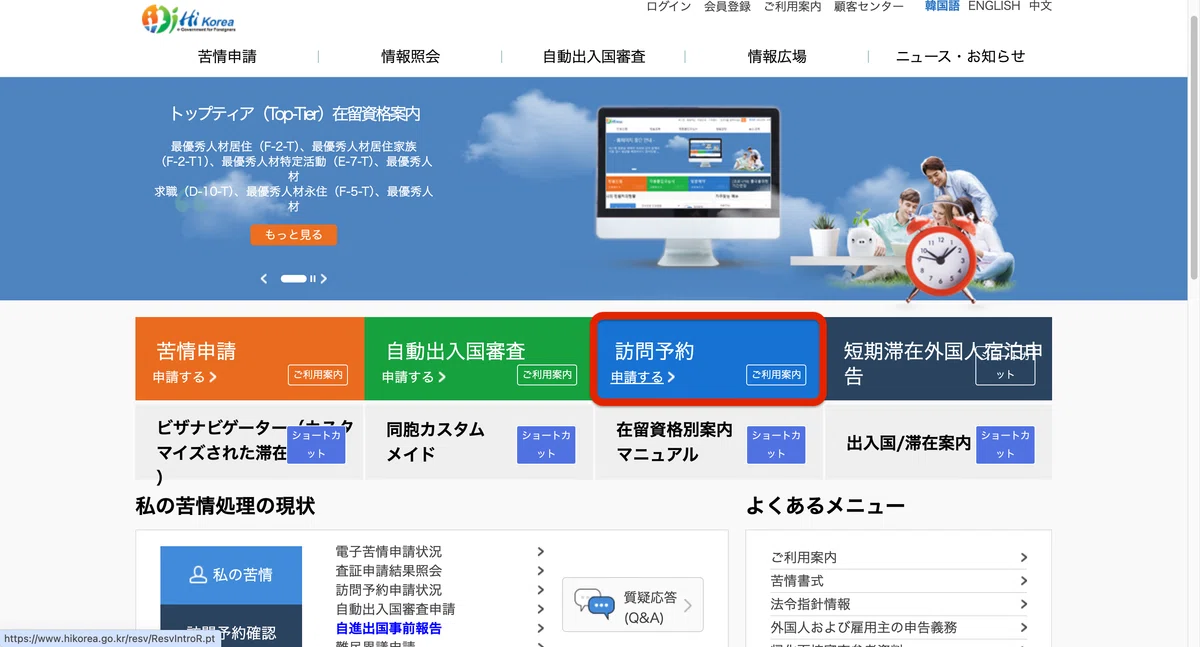This screenshot has width=1200, height=647.
Task: Open ニュース・お知らせ main menu
Action: tap(960, 56)
